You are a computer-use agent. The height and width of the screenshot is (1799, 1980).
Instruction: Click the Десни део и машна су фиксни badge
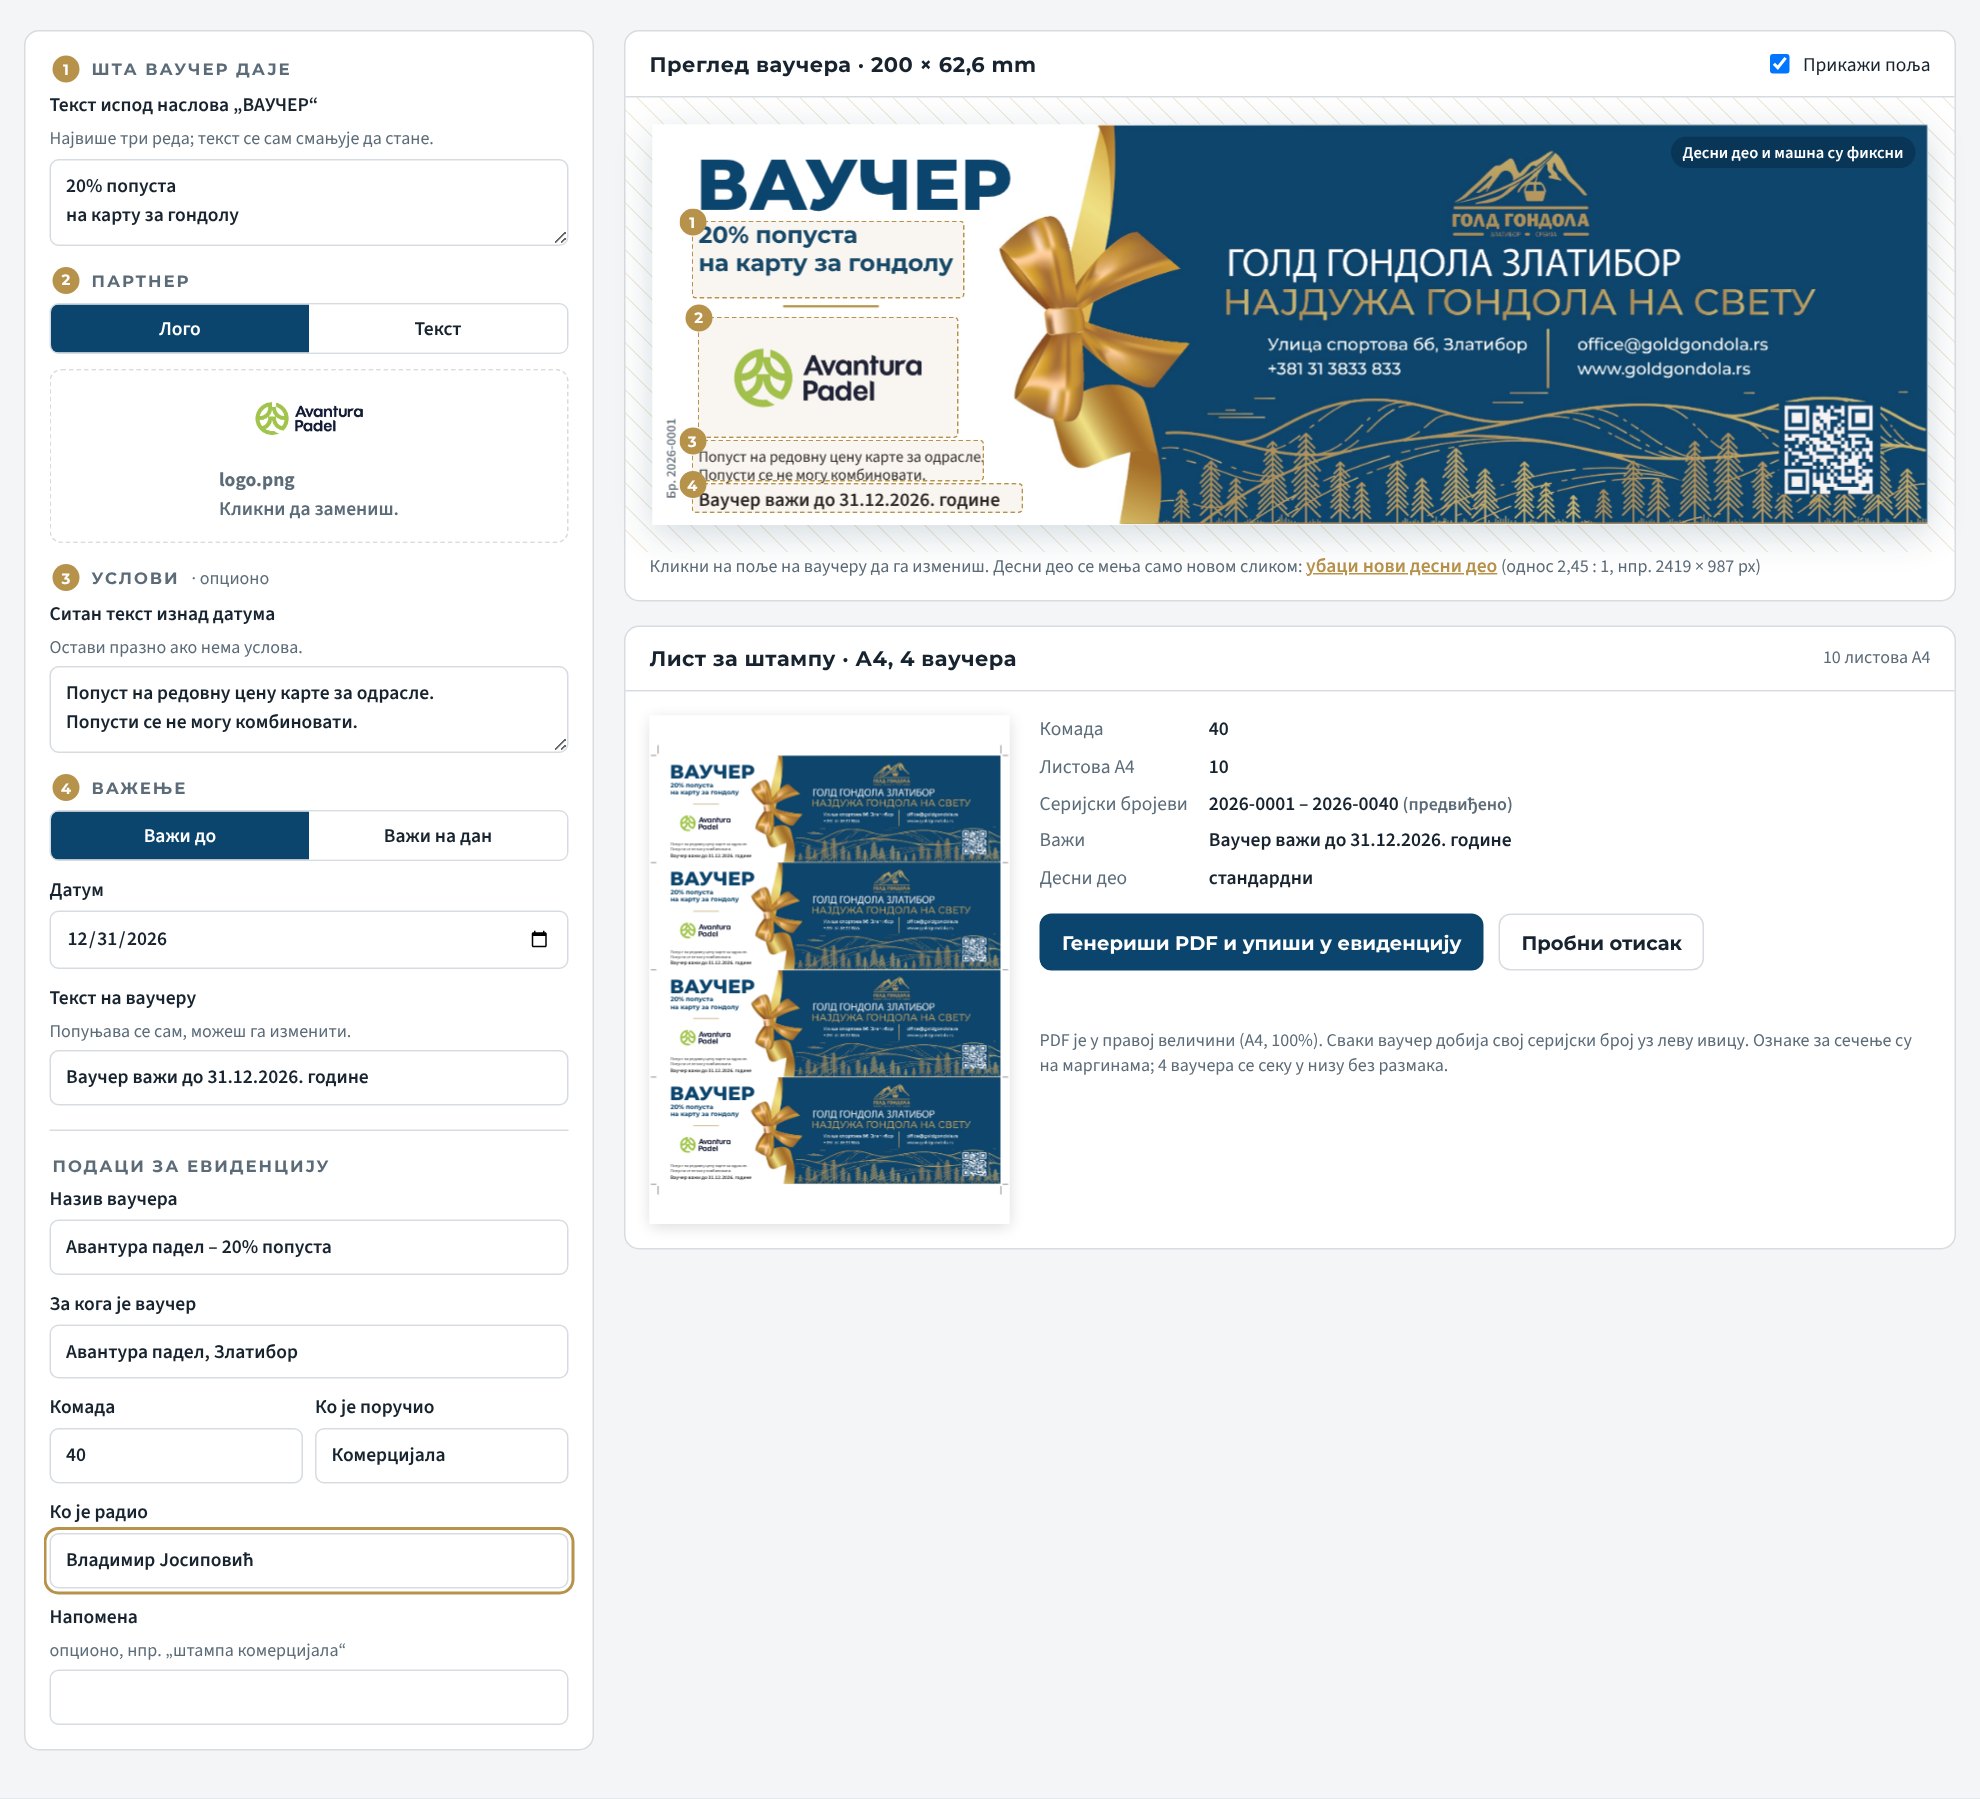1792,153
